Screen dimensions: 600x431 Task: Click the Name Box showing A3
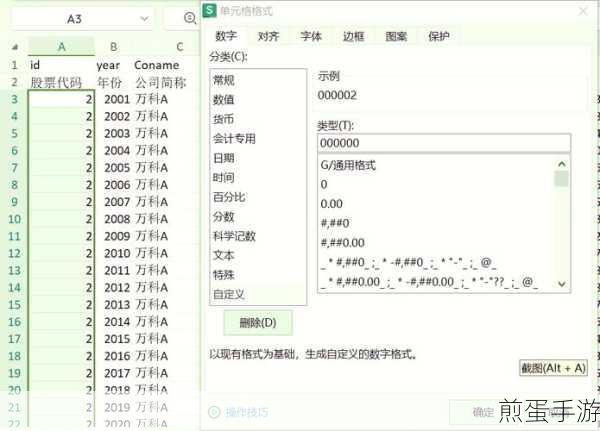click(x=74, y=19)
